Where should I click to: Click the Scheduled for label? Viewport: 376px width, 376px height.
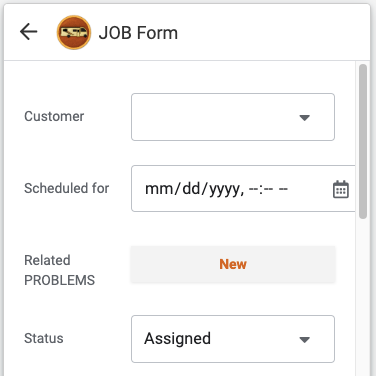tap(66, 188)
